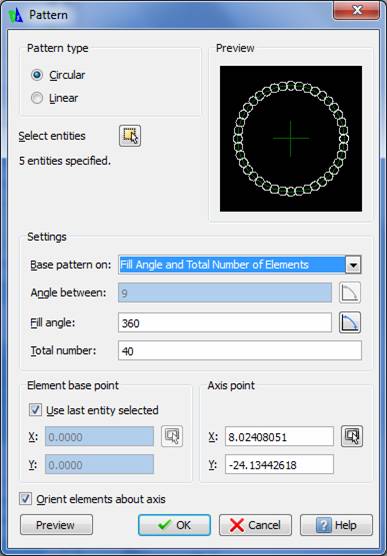Click the Fill angle input field

225,323
